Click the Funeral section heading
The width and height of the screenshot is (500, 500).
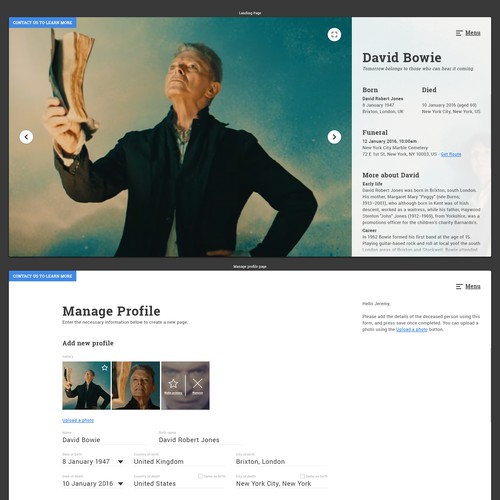click(x=375, y=132)
